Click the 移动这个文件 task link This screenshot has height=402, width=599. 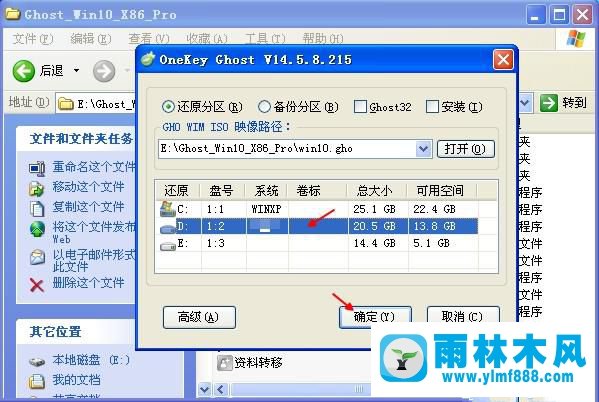tap(88, 186)
